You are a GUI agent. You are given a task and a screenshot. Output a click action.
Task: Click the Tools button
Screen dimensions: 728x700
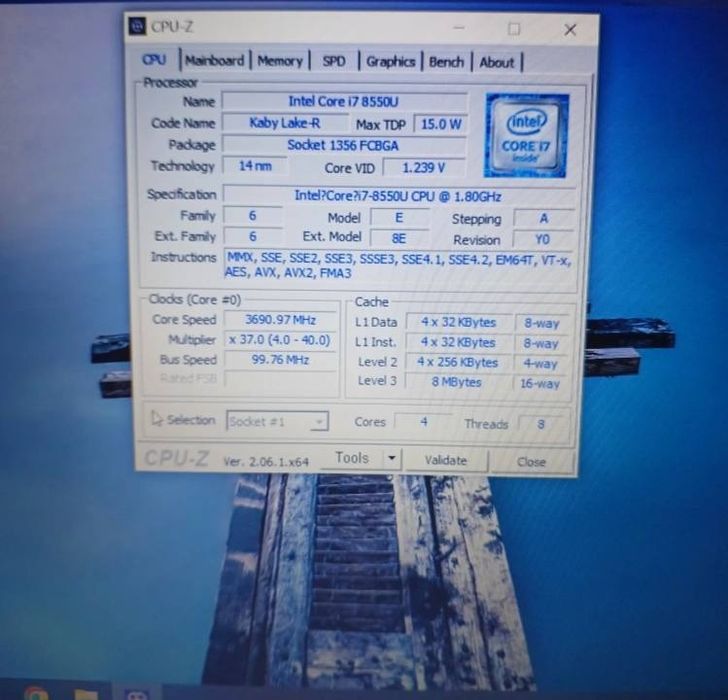(352, 458)
